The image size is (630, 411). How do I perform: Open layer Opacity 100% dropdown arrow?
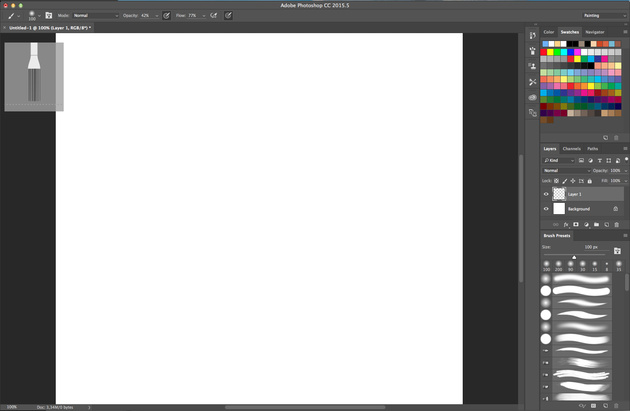coord(625,171)
